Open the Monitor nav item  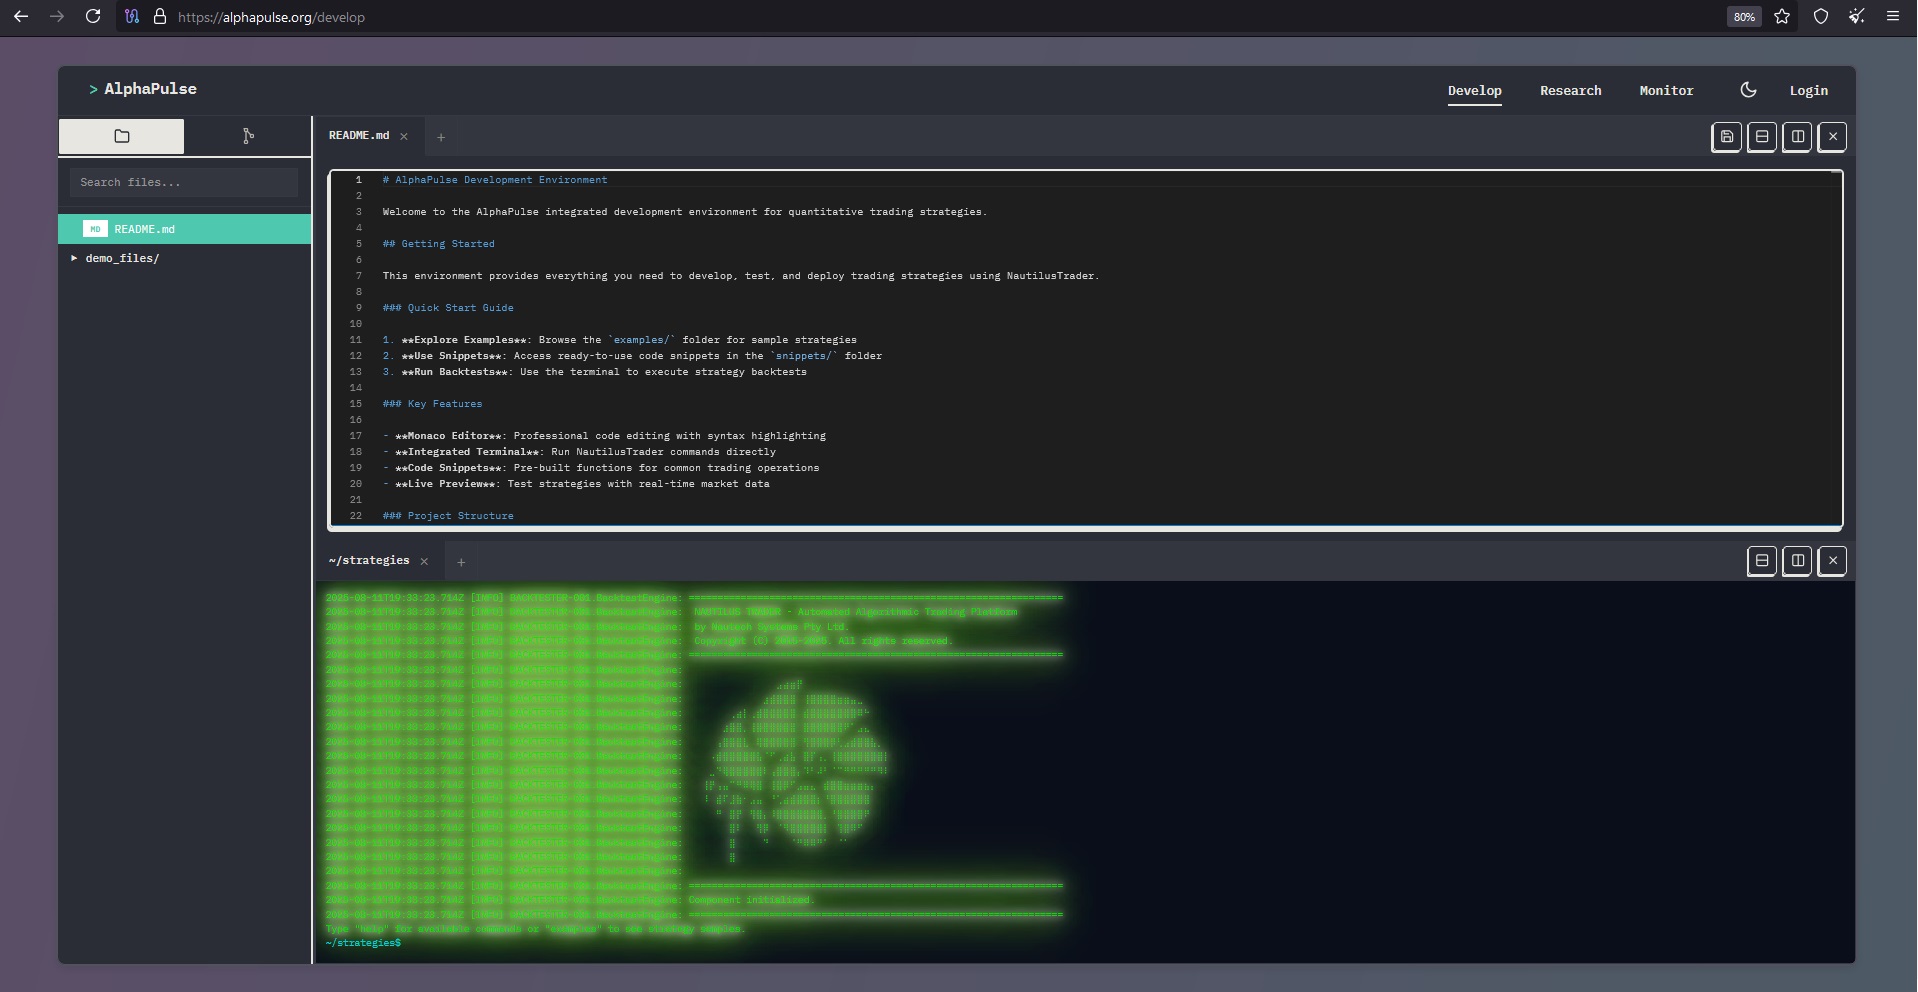click(1666, 90)
